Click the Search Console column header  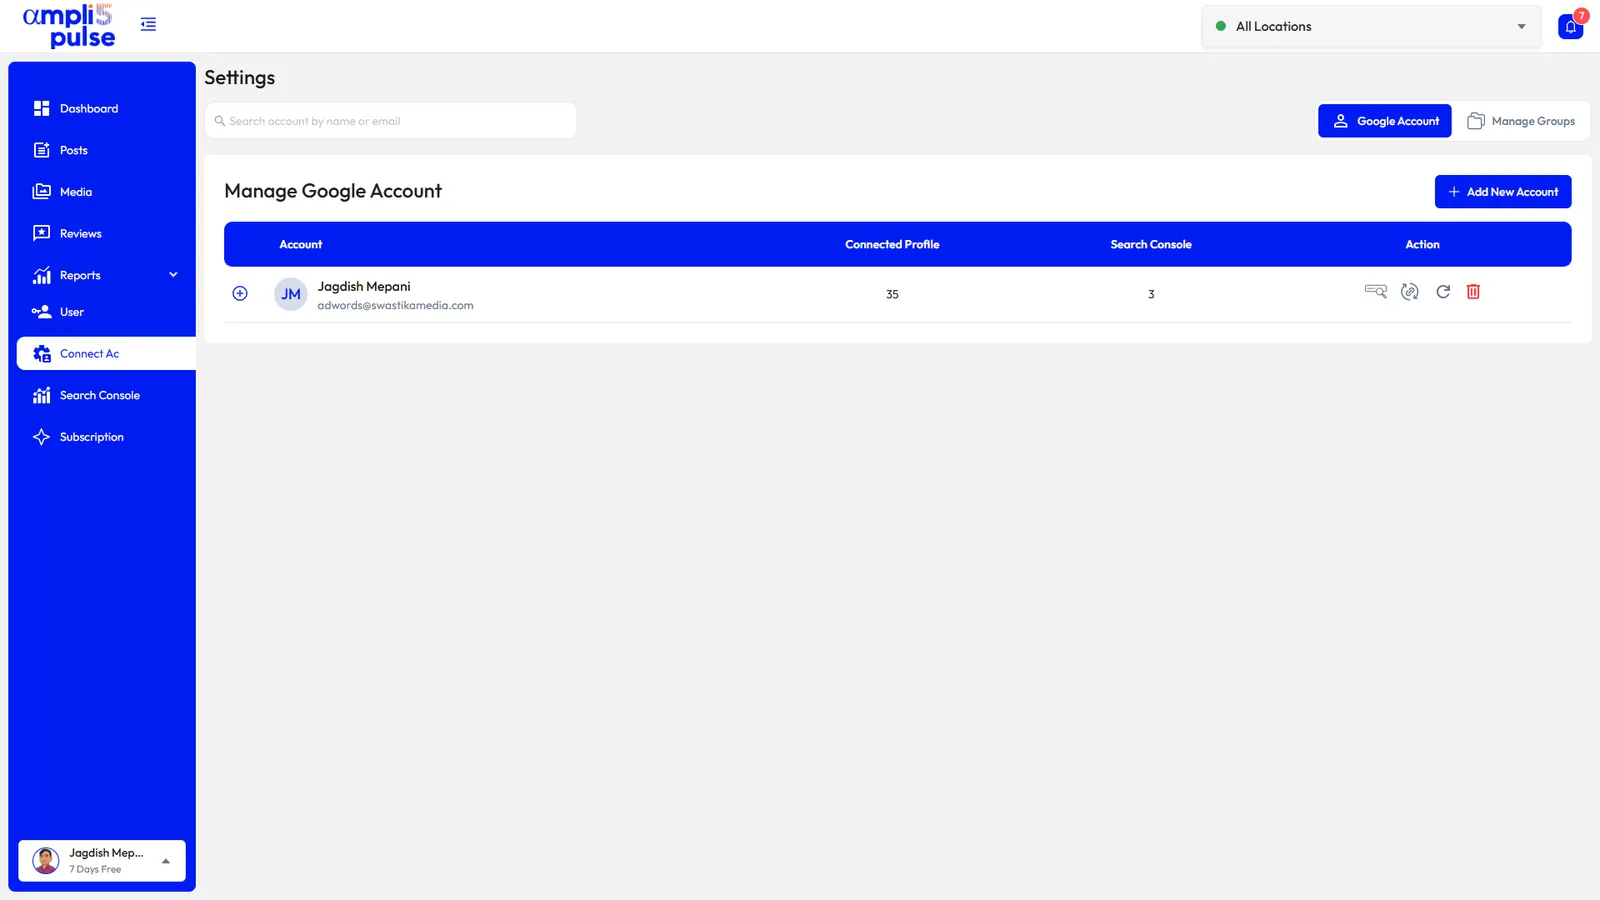pos(1151,244)
